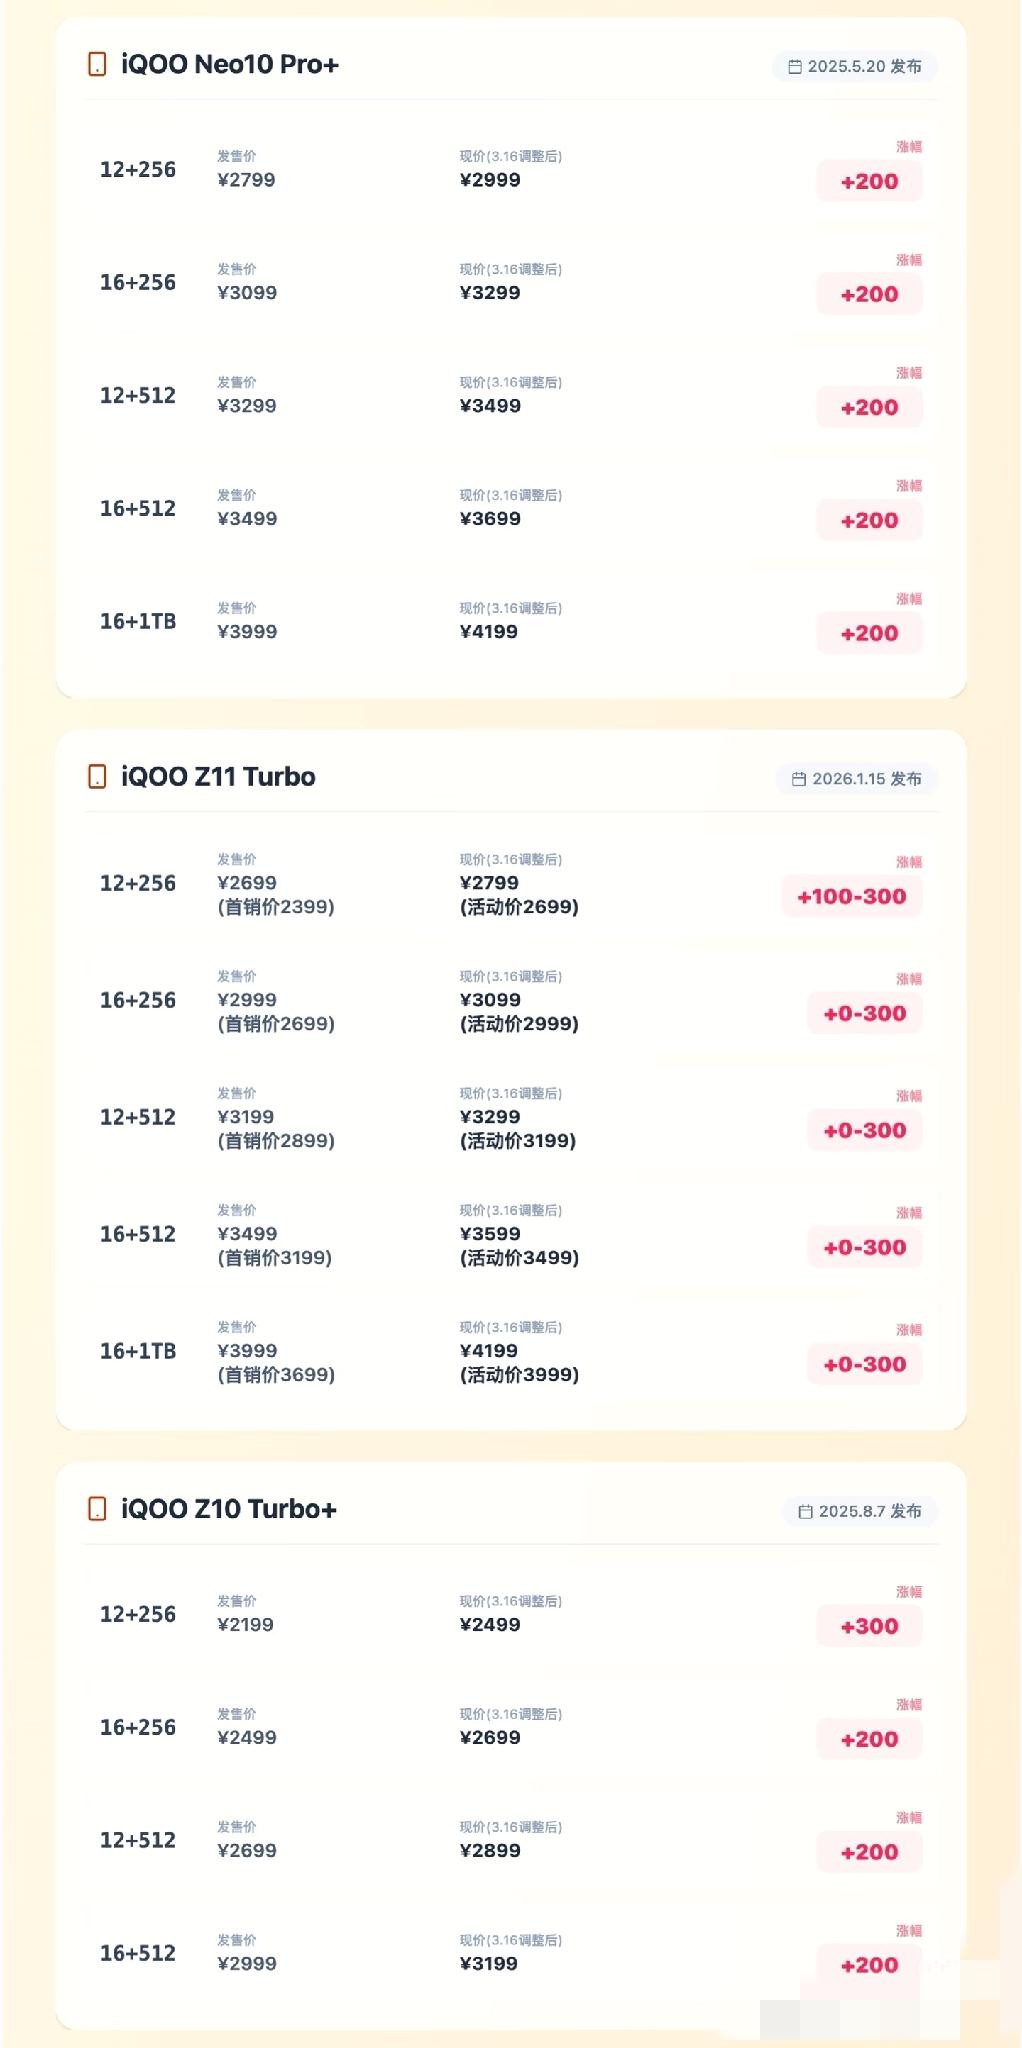The width and height of the screenshot is (1022, 2048).
Task: Click the +200 badge for Neo10 Pro+ 16+1TB
Action: click(869, 634)
